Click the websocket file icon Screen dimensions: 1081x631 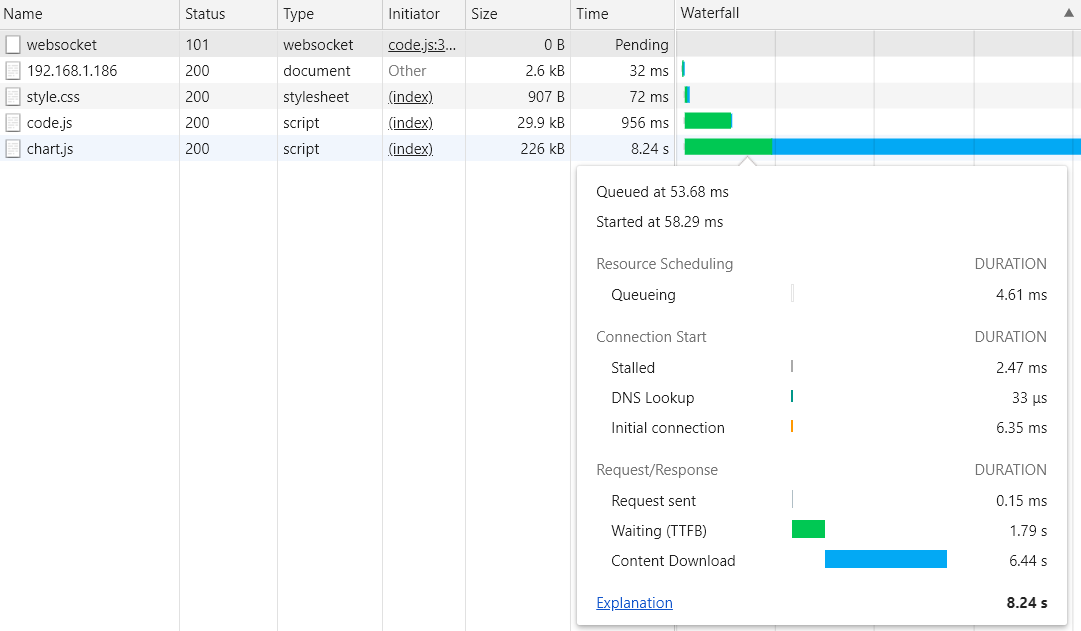click(12, 45)
